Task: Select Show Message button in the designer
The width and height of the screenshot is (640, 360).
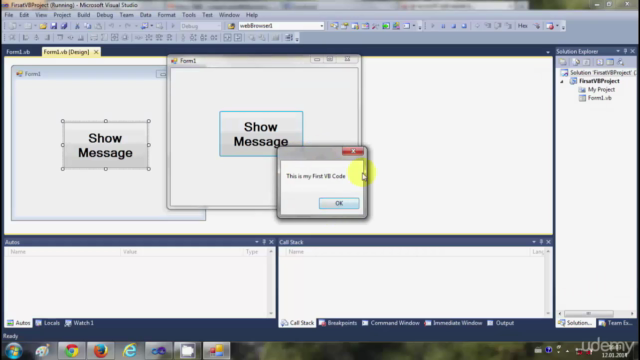Action: 106,145
